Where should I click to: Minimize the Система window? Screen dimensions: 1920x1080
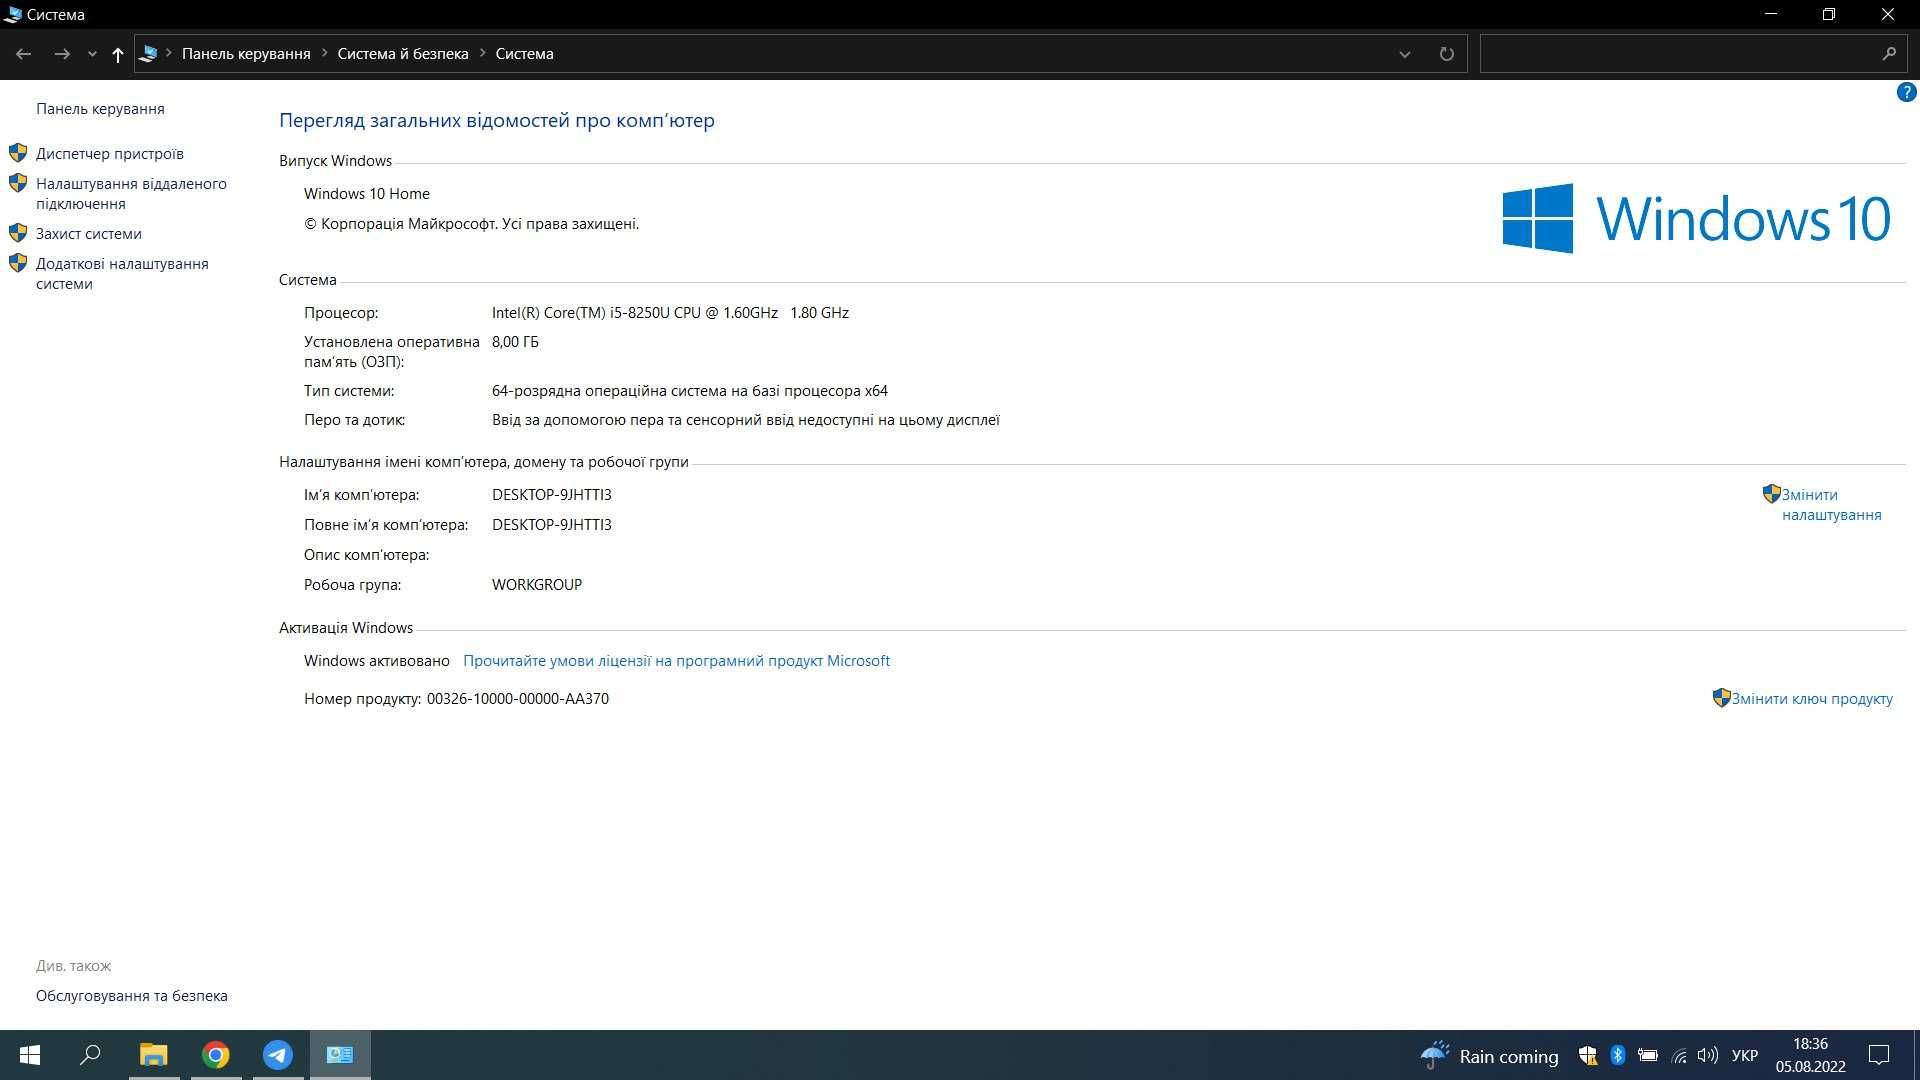(1771, 14)
